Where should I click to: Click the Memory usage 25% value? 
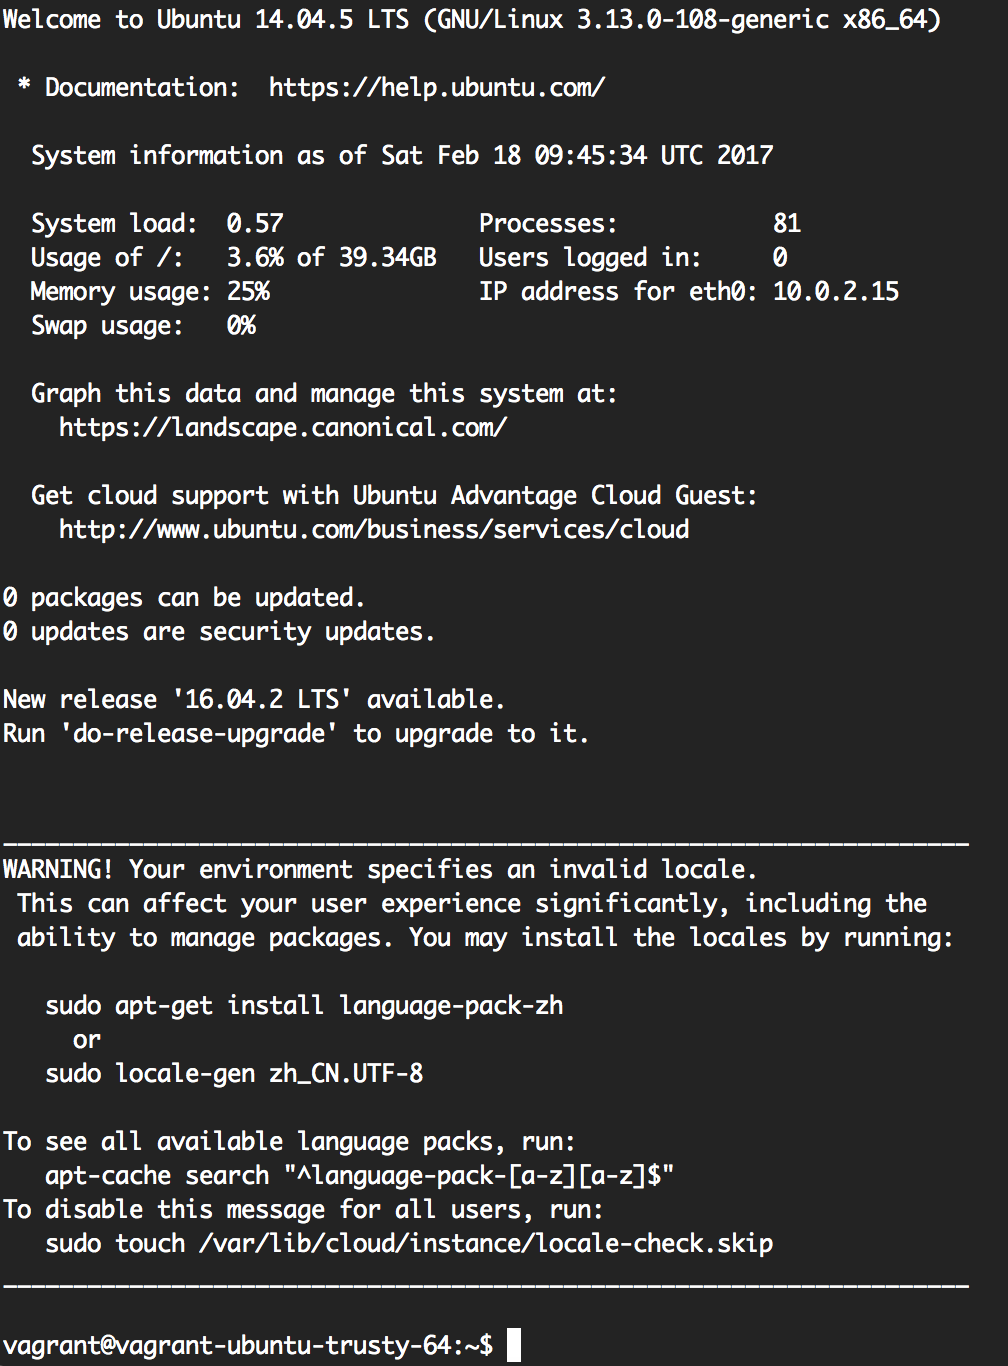click(248, 292)
